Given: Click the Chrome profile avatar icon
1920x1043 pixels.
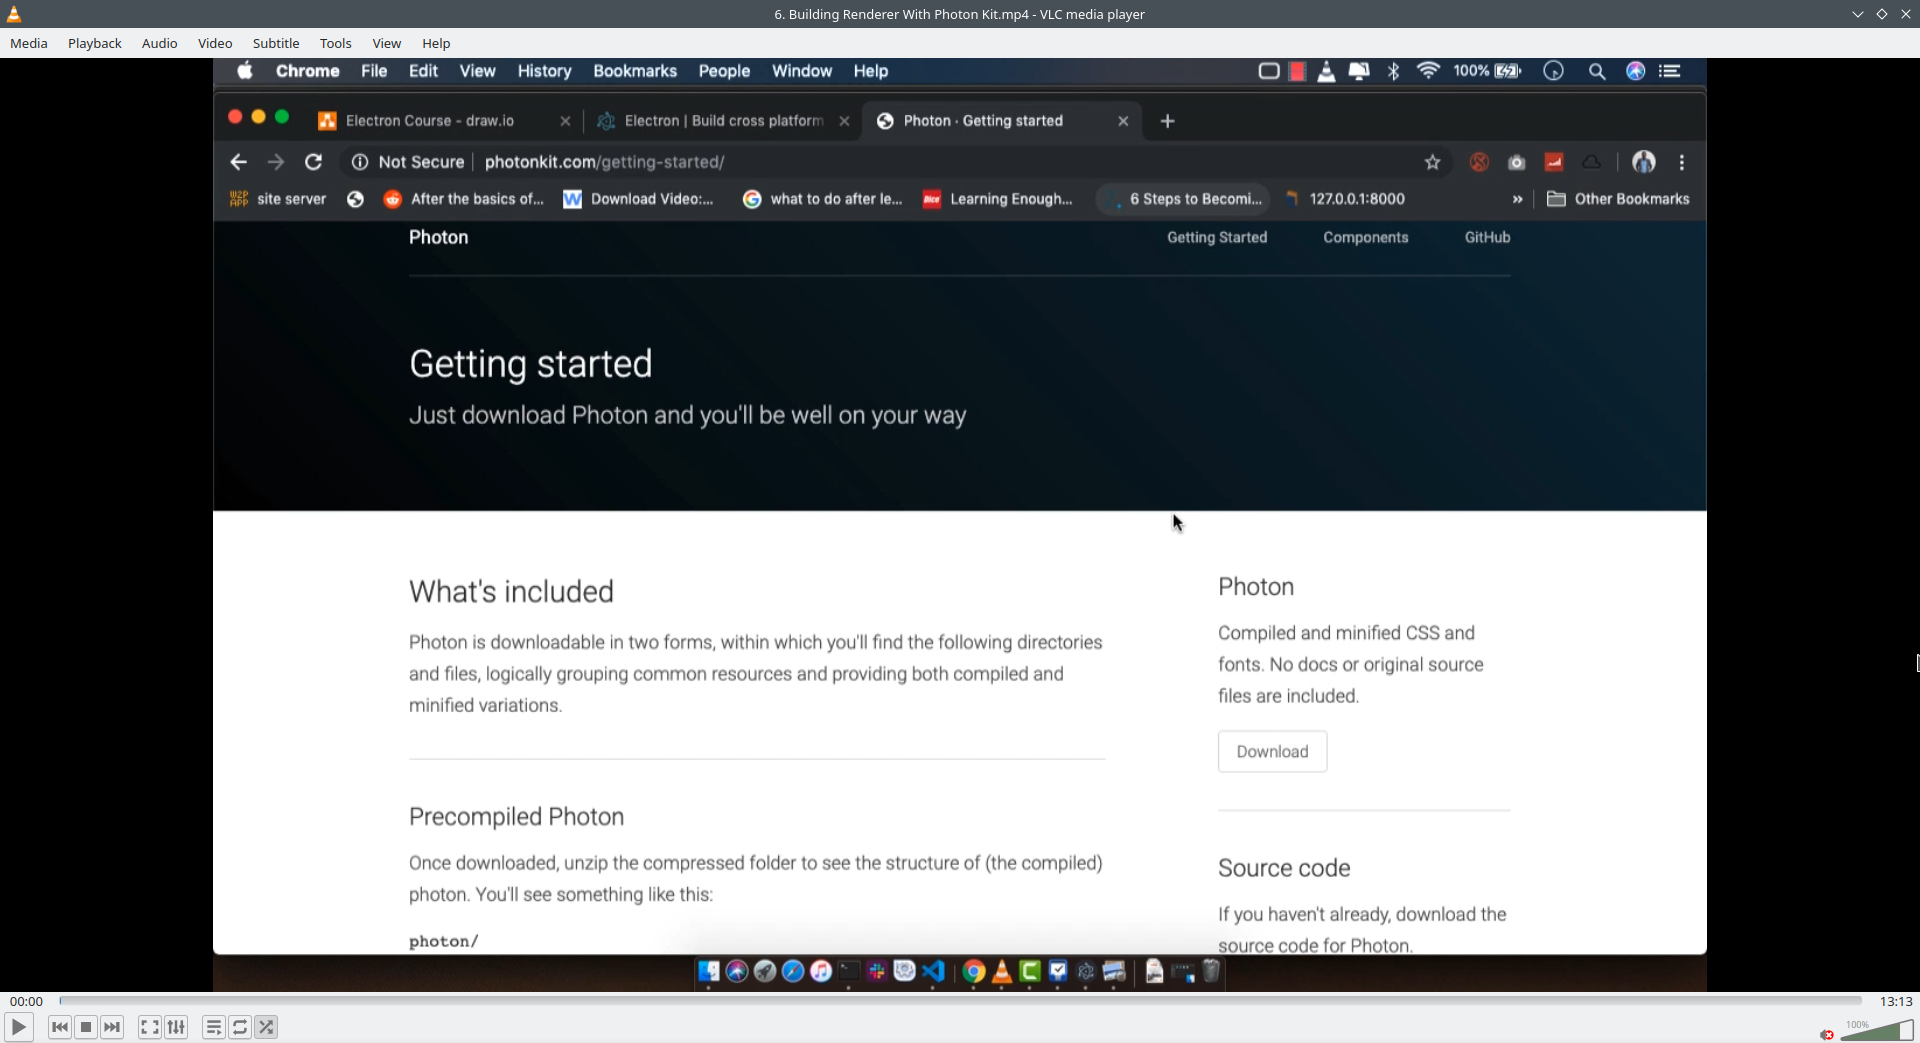Looking at the screenshot, I should tap(1643, 162).
